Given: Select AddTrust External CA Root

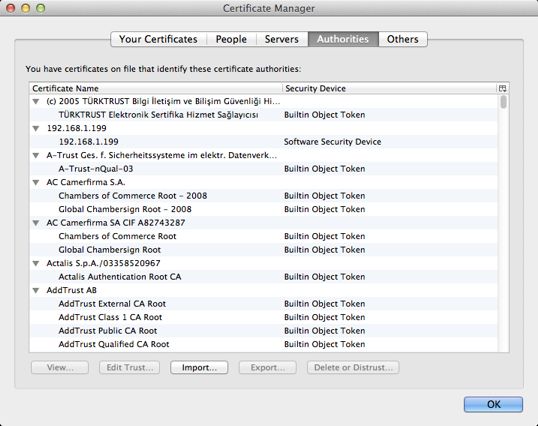Looking at the screenshot, I should (264, 304).
